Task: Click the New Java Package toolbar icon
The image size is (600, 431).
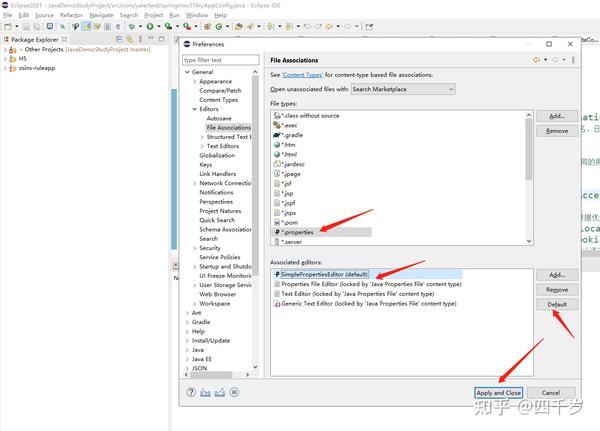Action: pos(207,26)
